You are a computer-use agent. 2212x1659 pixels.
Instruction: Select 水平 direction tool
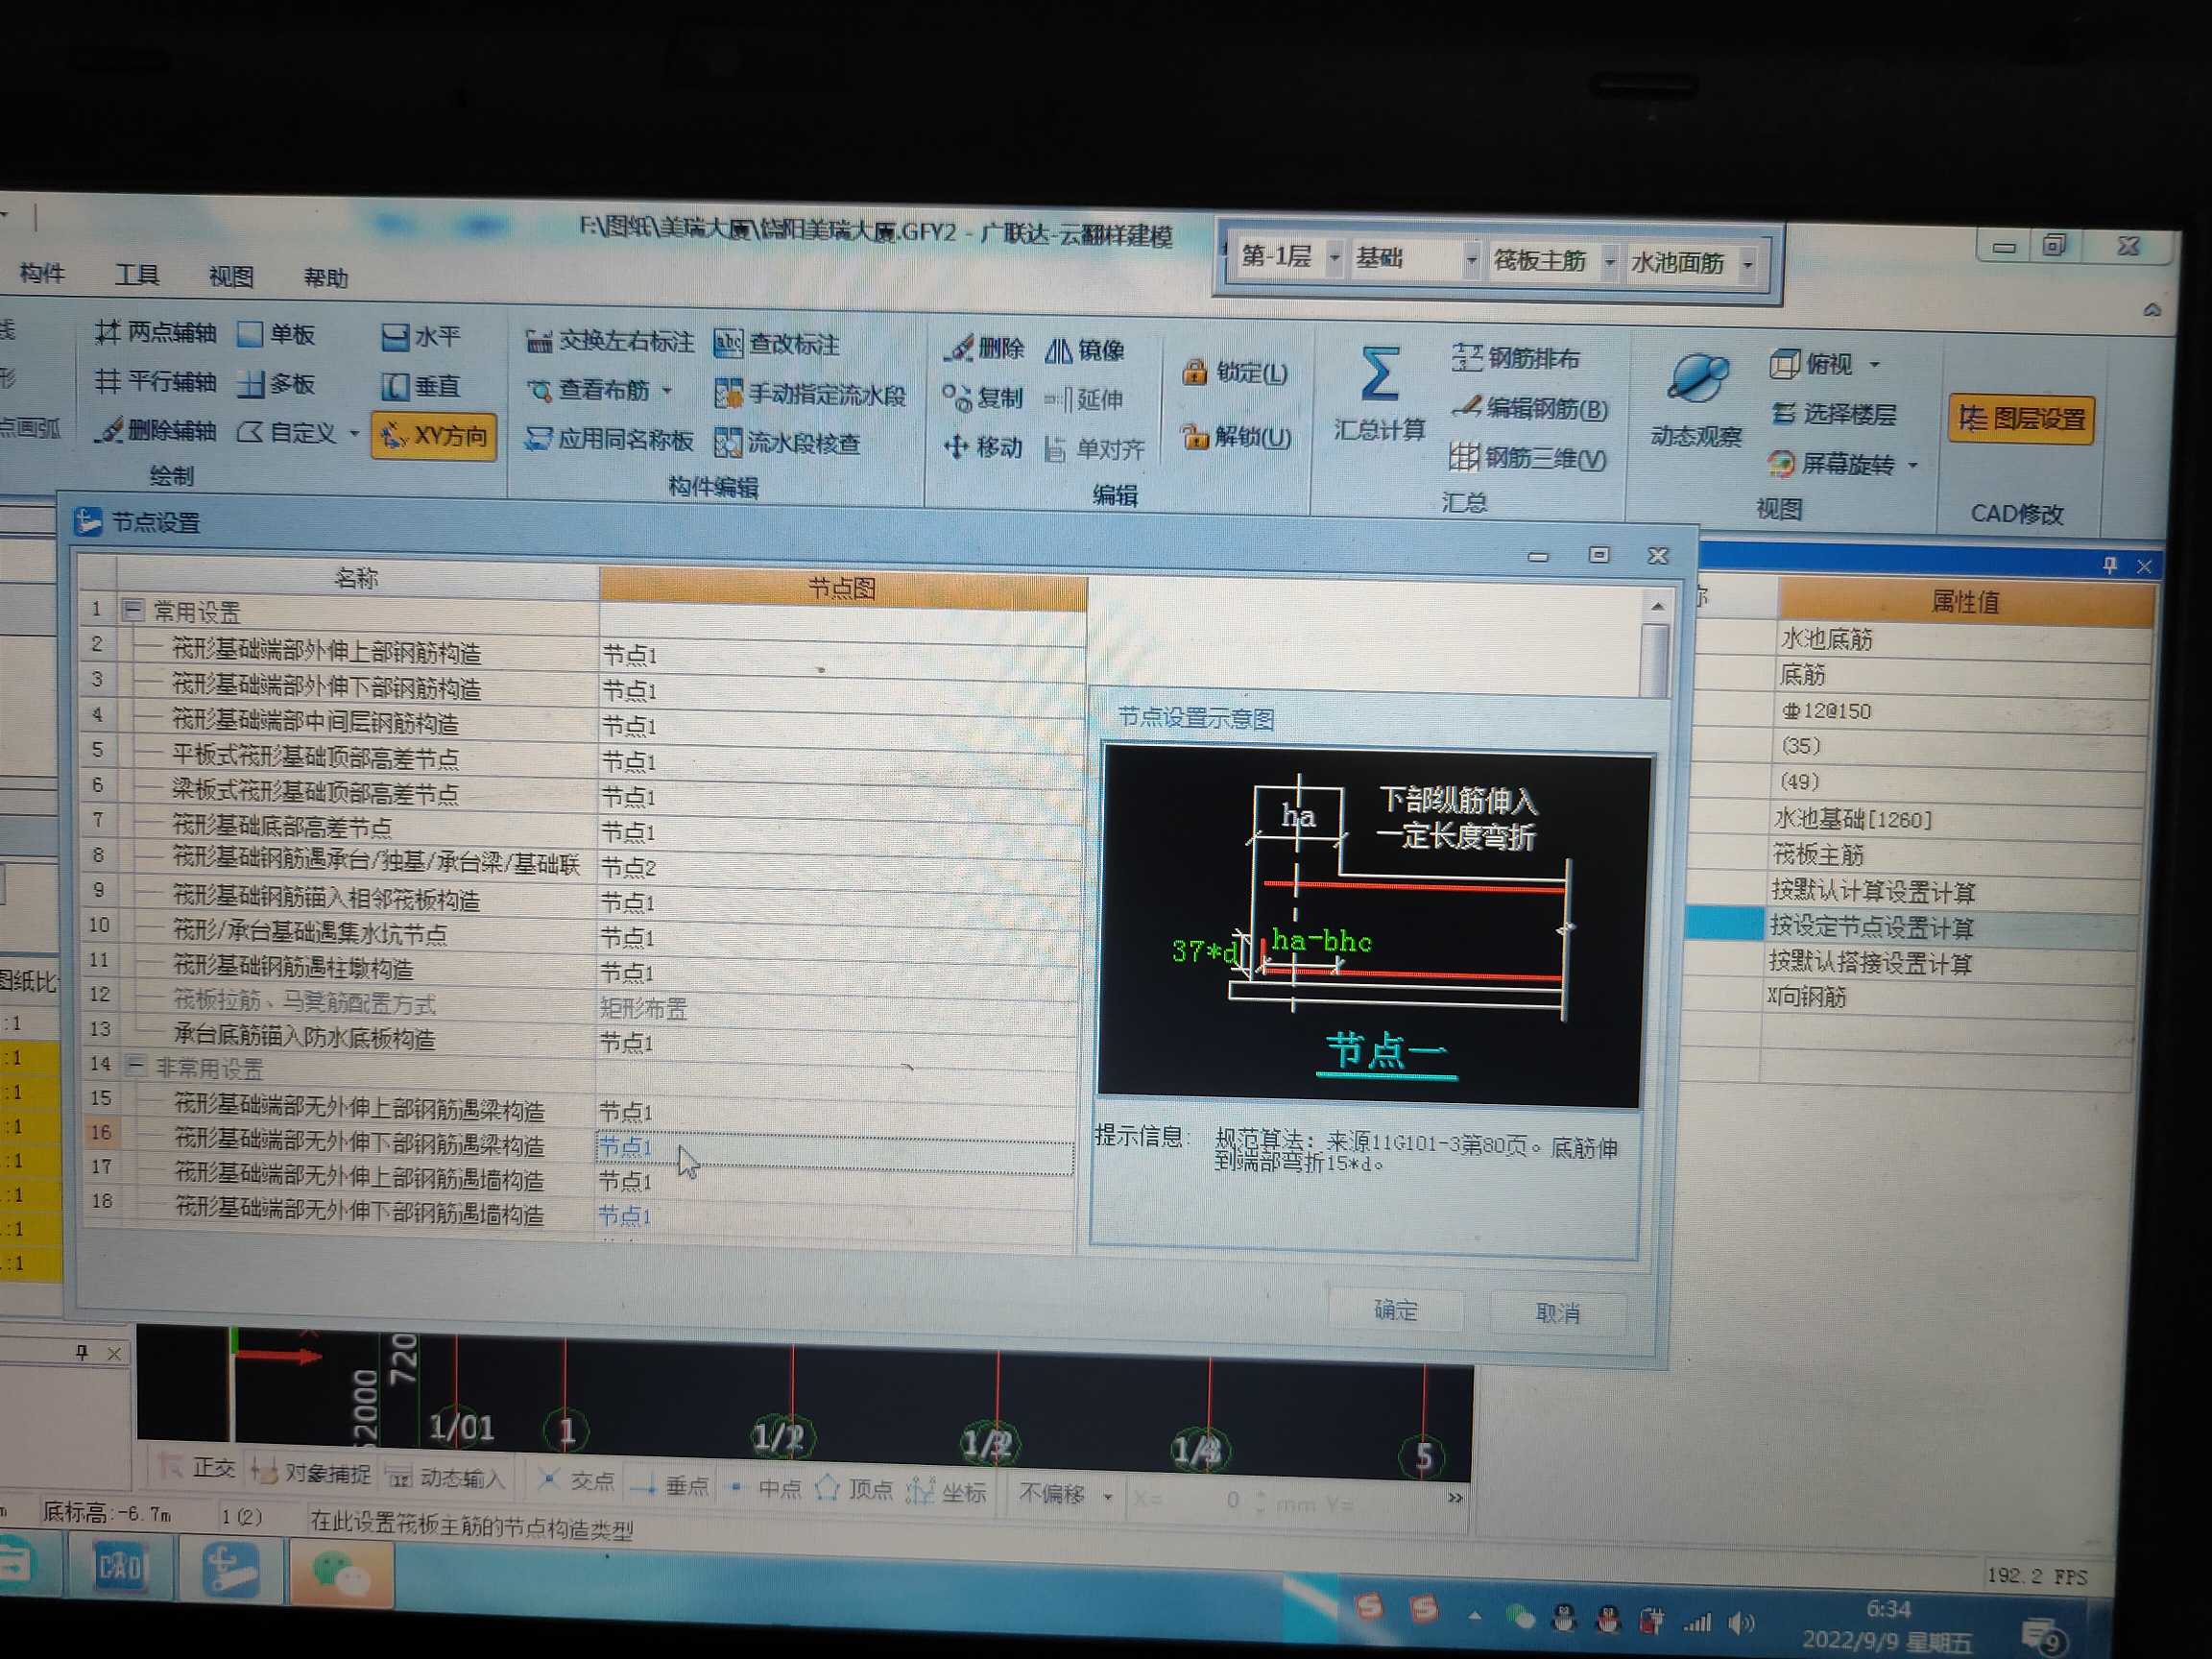click(x=421, y=337)
